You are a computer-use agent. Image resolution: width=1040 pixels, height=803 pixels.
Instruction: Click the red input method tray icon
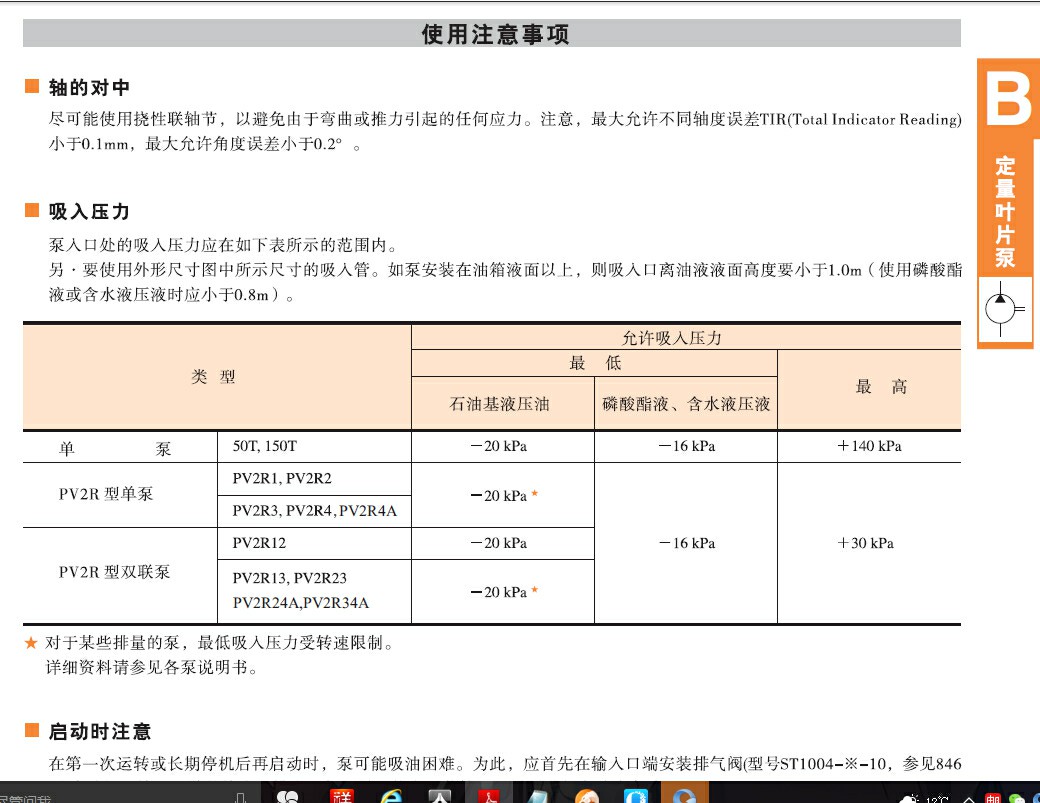(991, 798)
